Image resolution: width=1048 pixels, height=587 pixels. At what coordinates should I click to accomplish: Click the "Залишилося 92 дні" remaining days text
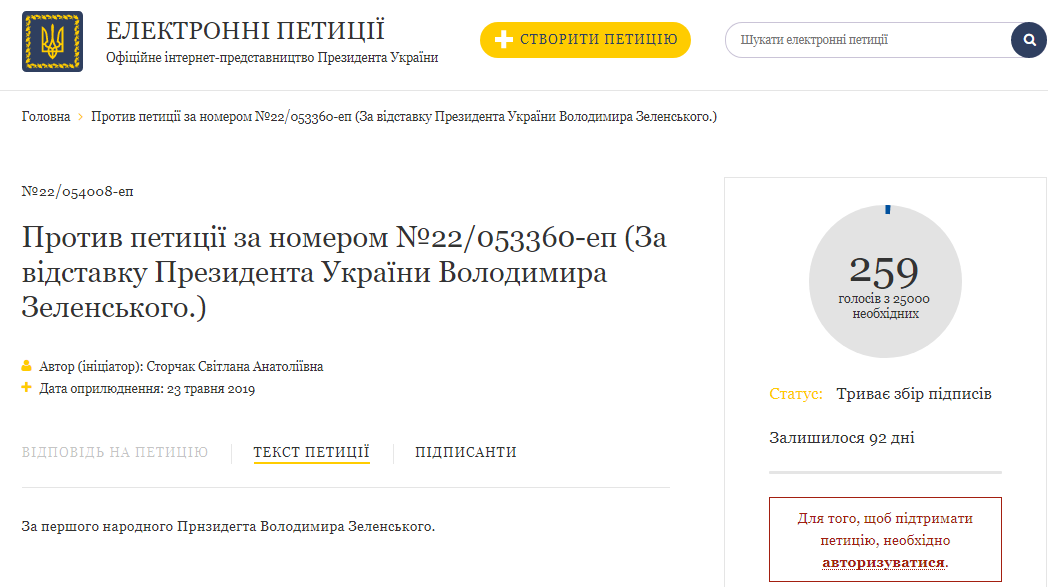pyautogui.click(x=841, y=438)
